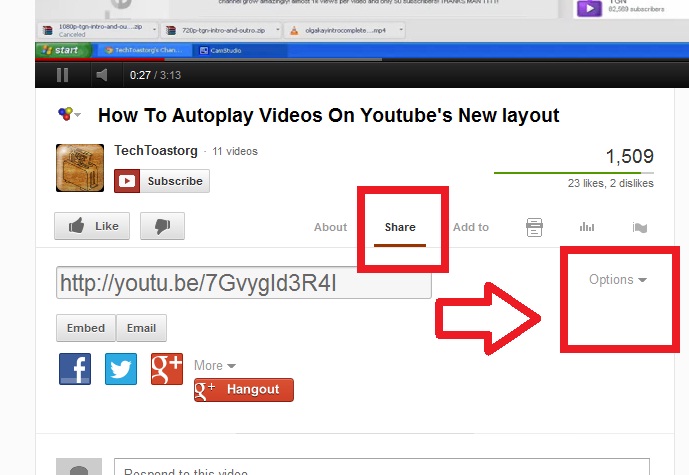Report video with flag icon
The image size is (689, 475).
click(x=639, y=227)
